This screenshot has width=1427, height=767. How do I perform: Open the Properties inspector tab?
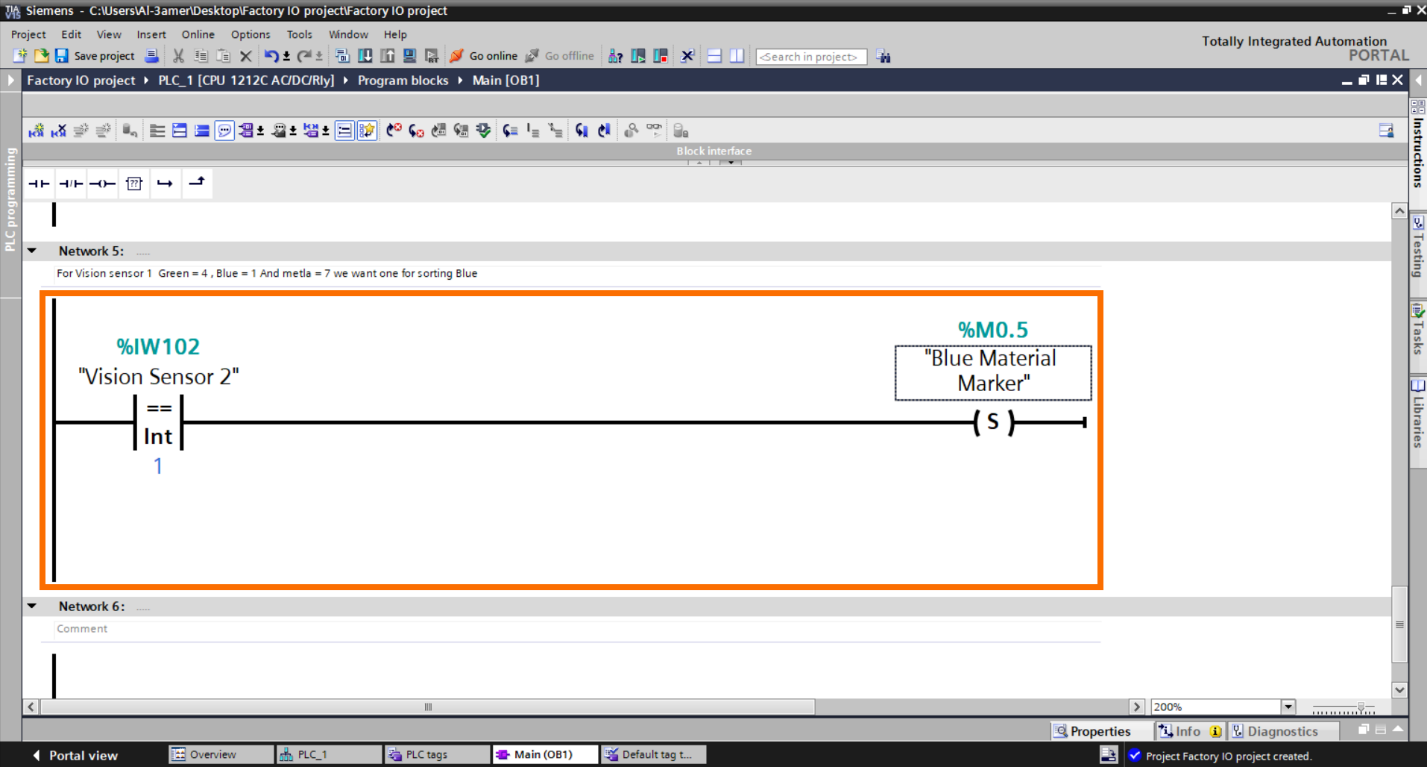pos(1100,731)
